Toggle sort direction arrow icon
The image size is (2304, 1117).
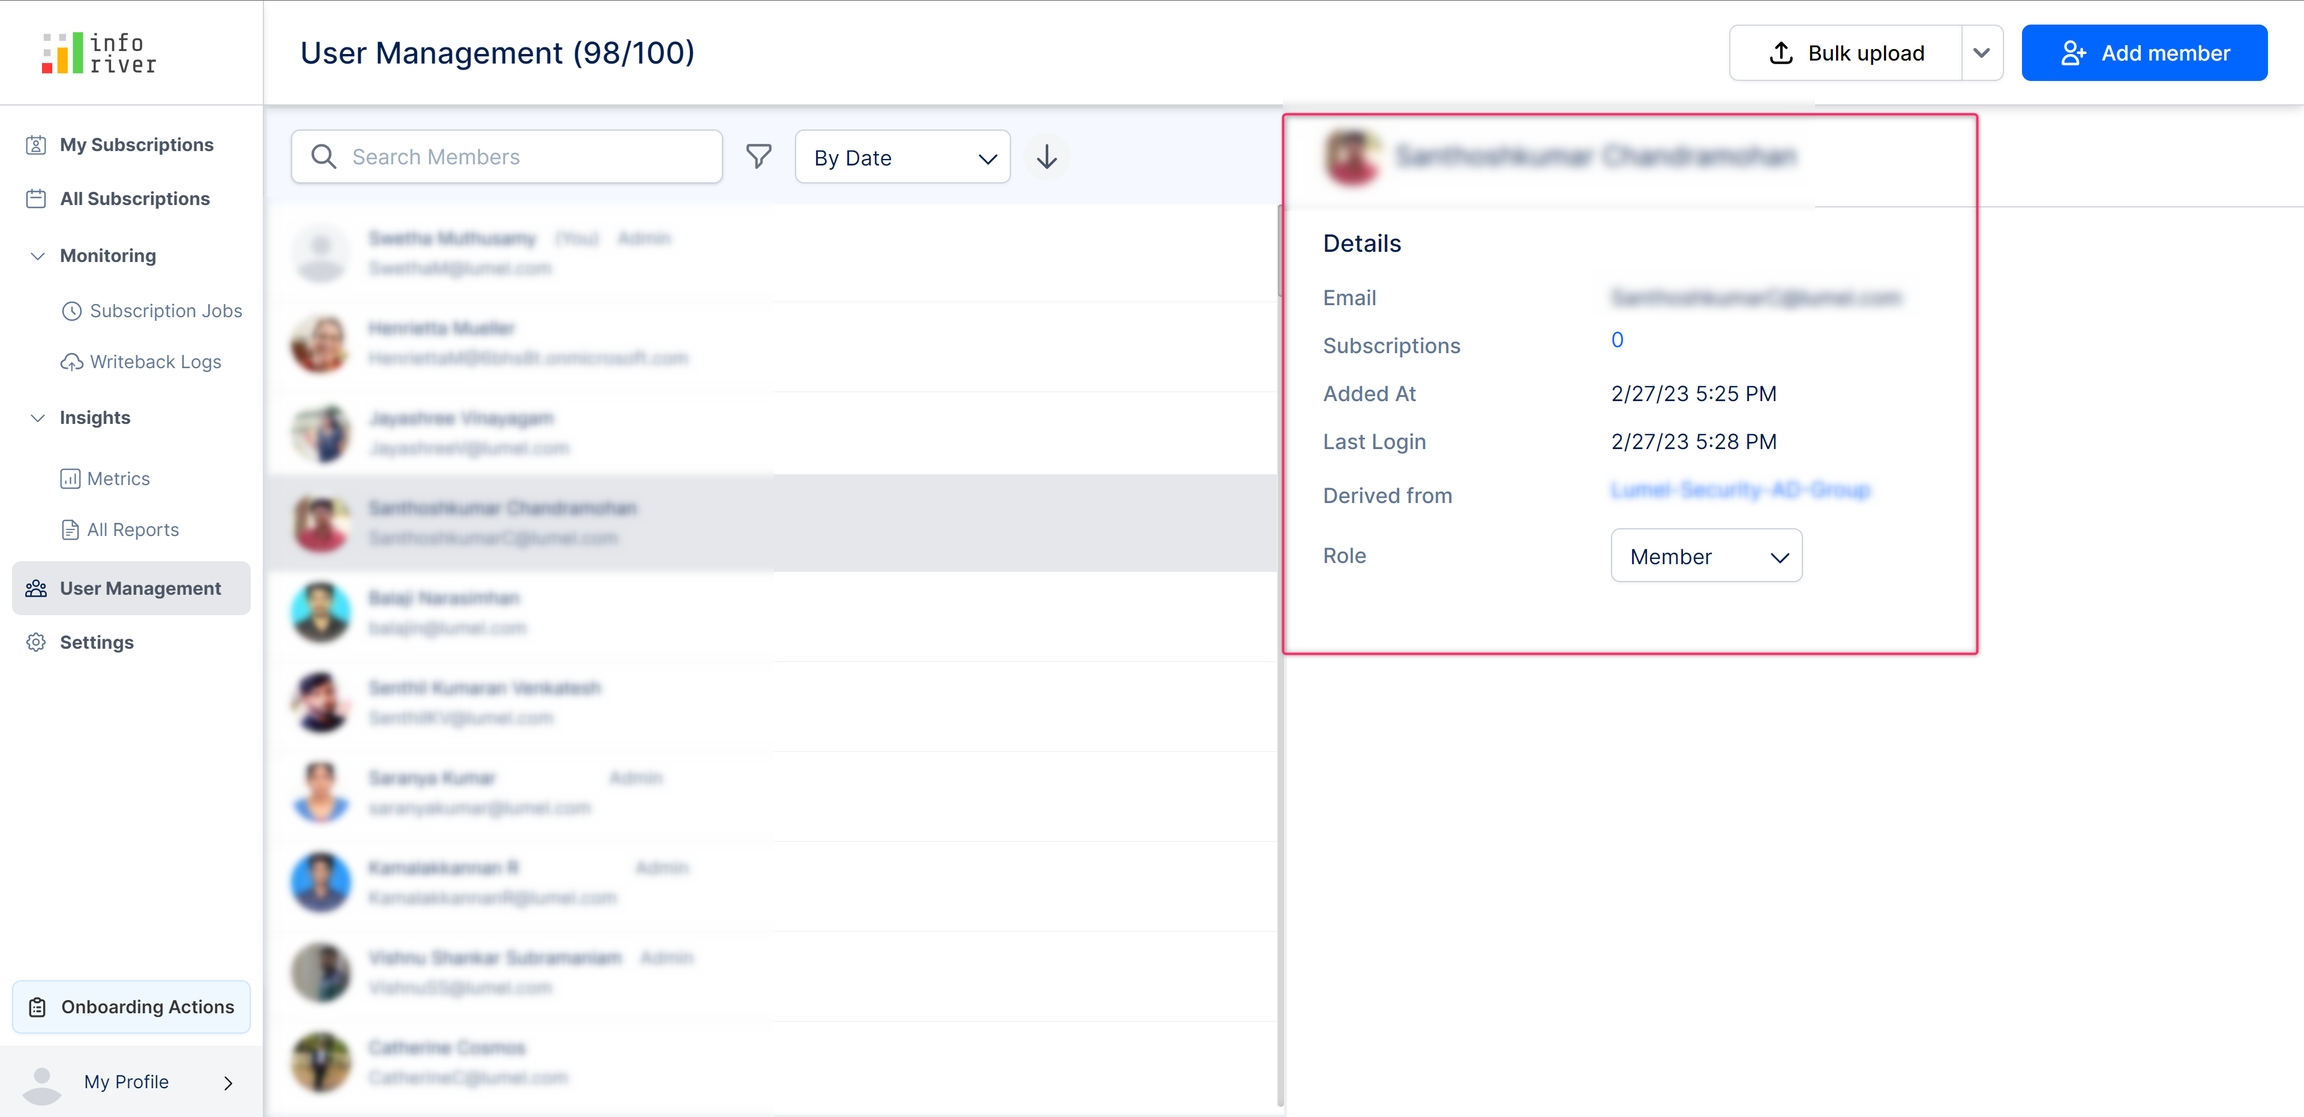pos(1046,157)
